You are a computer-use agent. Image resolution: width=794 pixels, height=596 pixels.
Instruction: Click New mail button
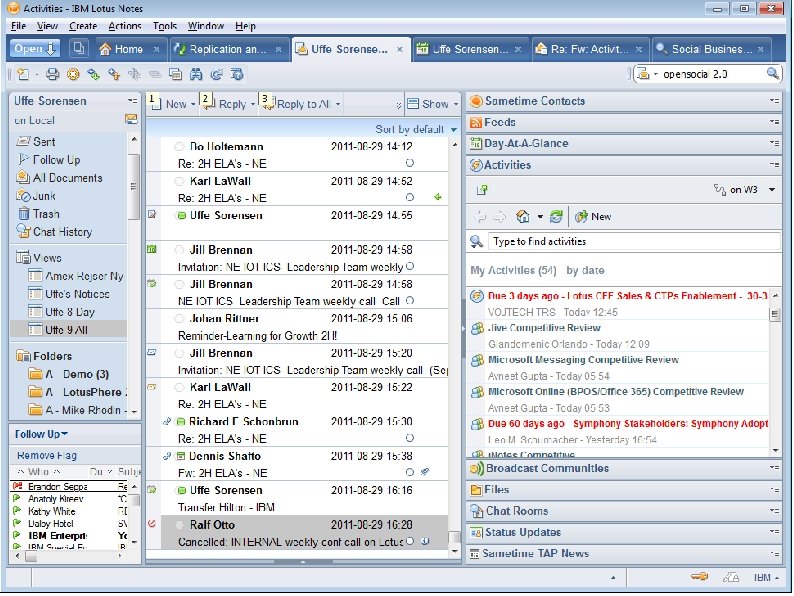171,103
